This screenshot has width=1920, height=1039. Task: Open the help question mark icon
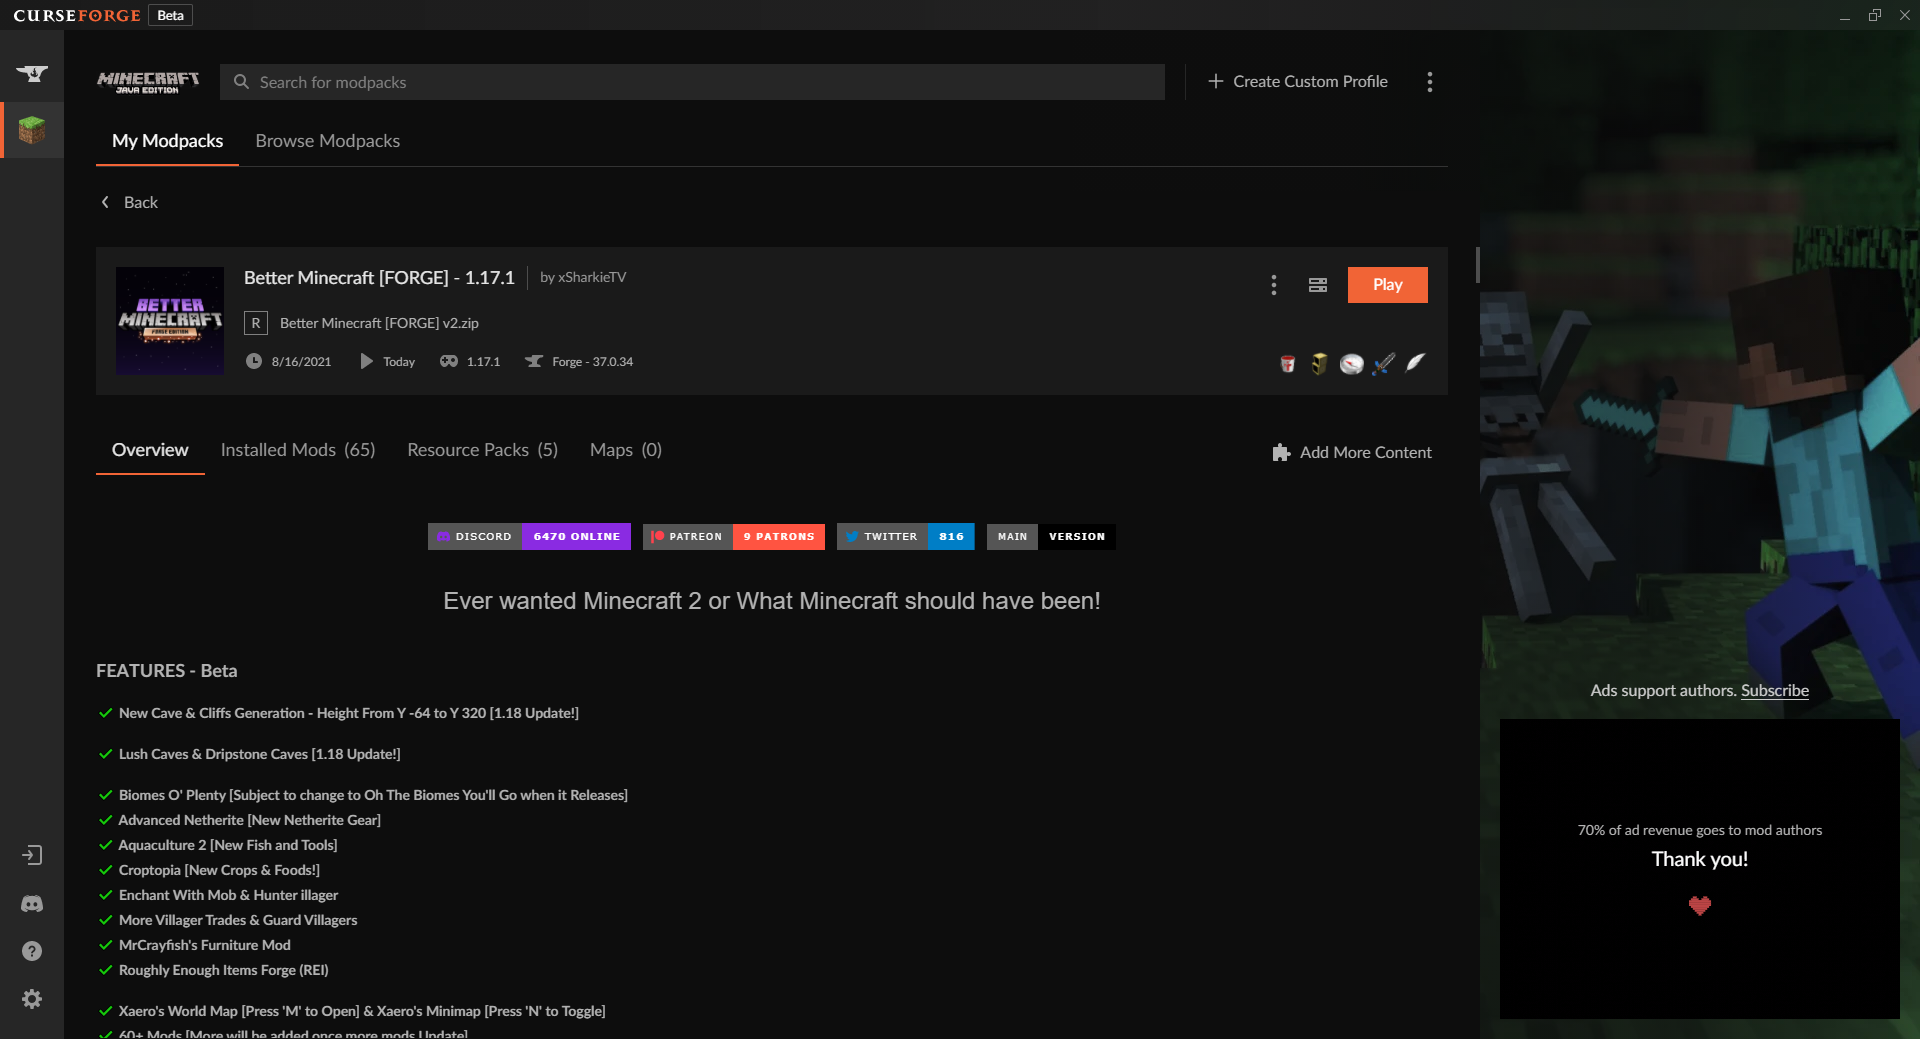(x=32, y=951)
